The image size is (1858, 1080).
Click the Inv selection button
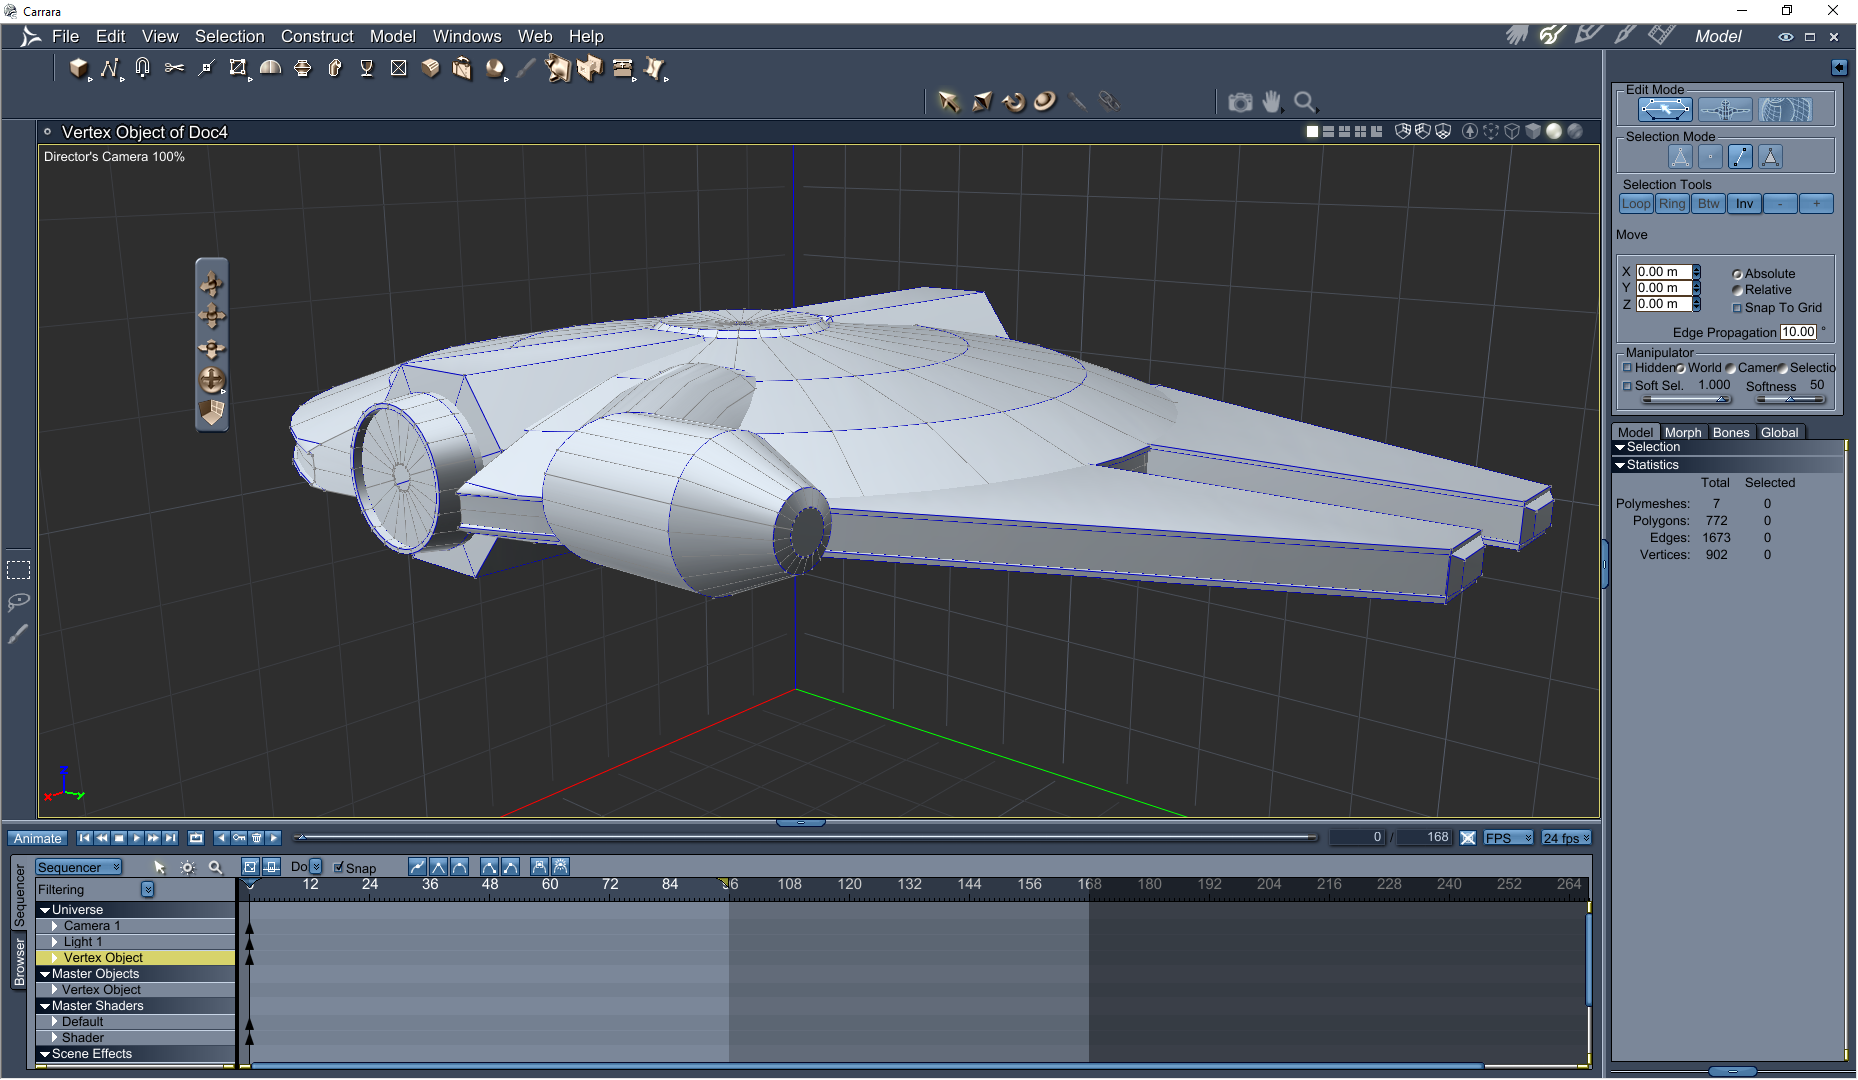(1744, 204)
